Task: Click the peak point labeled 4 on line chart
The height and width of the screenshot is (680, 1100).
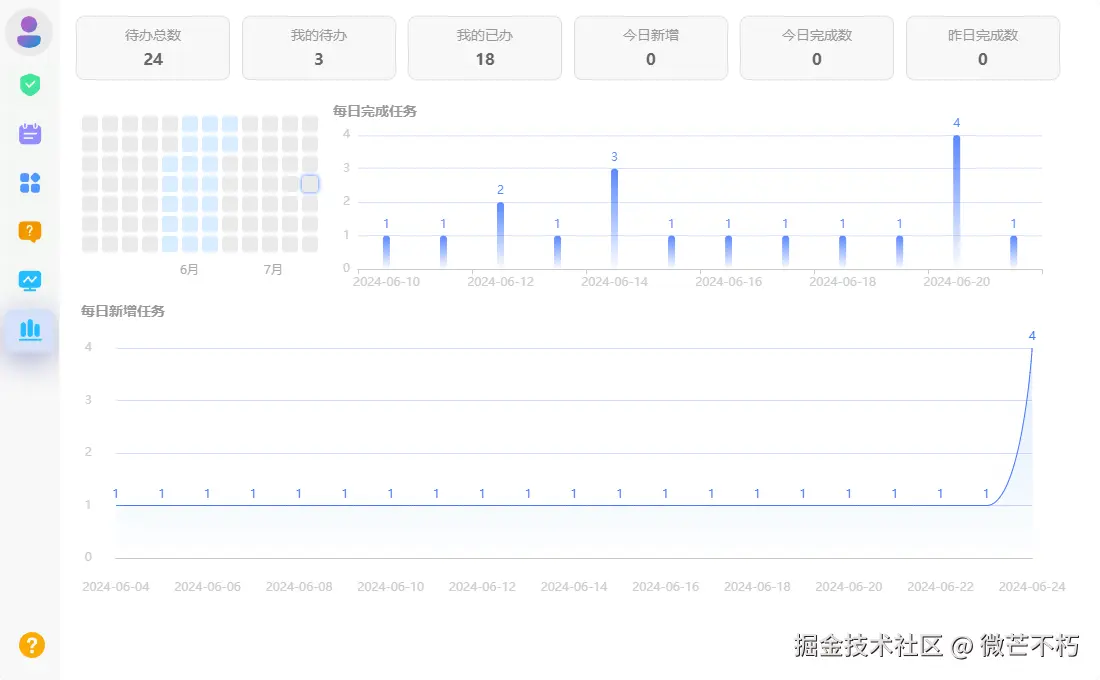Action: (1031, 348)
